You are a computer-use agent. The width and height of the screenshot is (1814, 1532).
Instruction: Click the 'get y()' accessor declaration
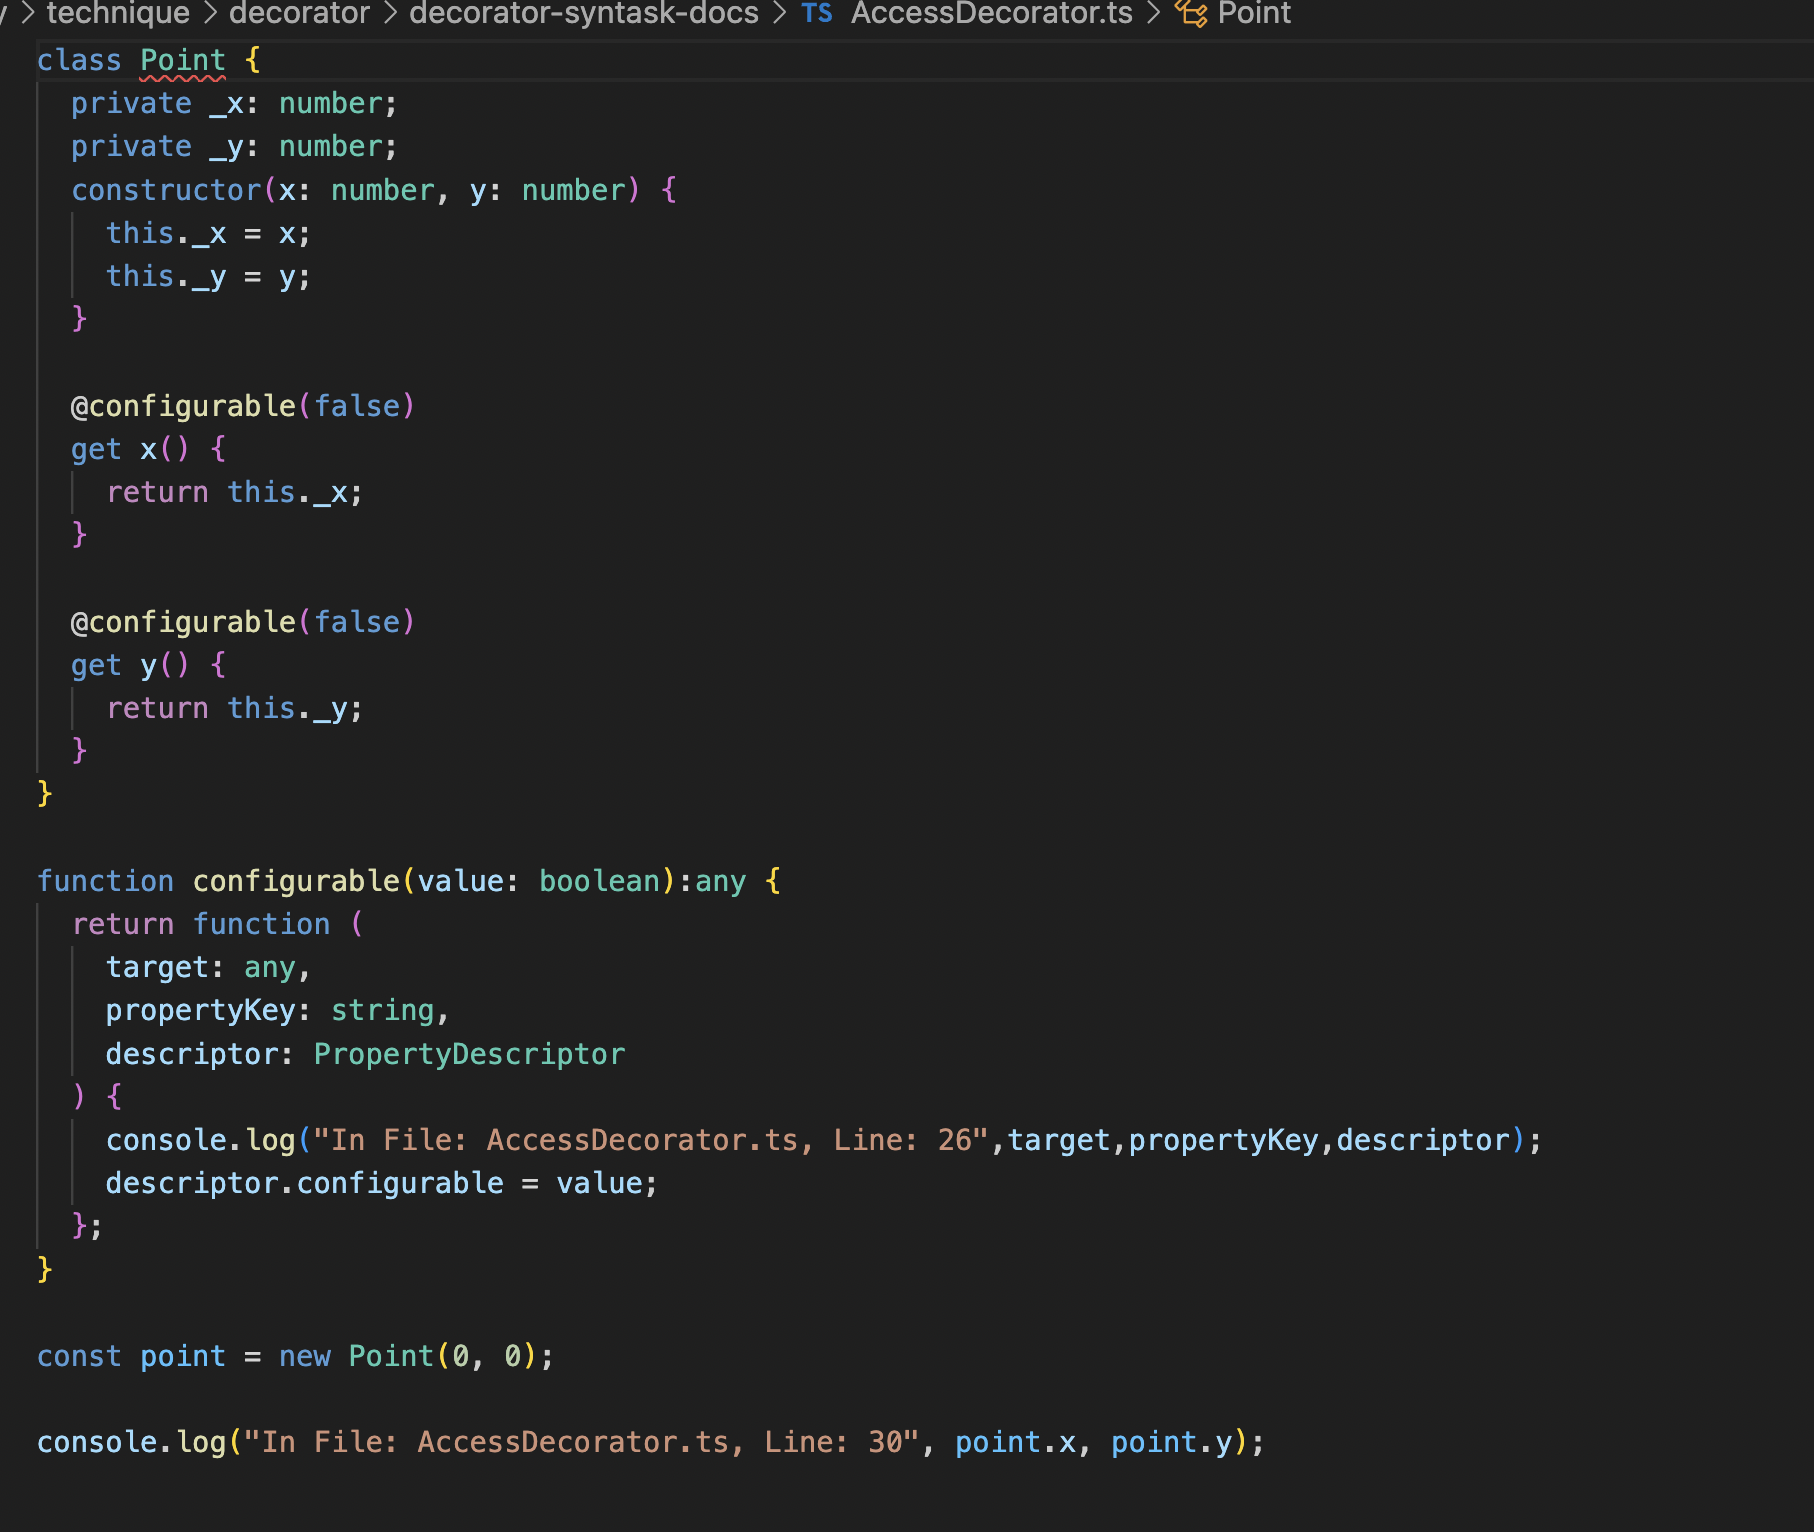pyautogui.click(x=130, y=665)
